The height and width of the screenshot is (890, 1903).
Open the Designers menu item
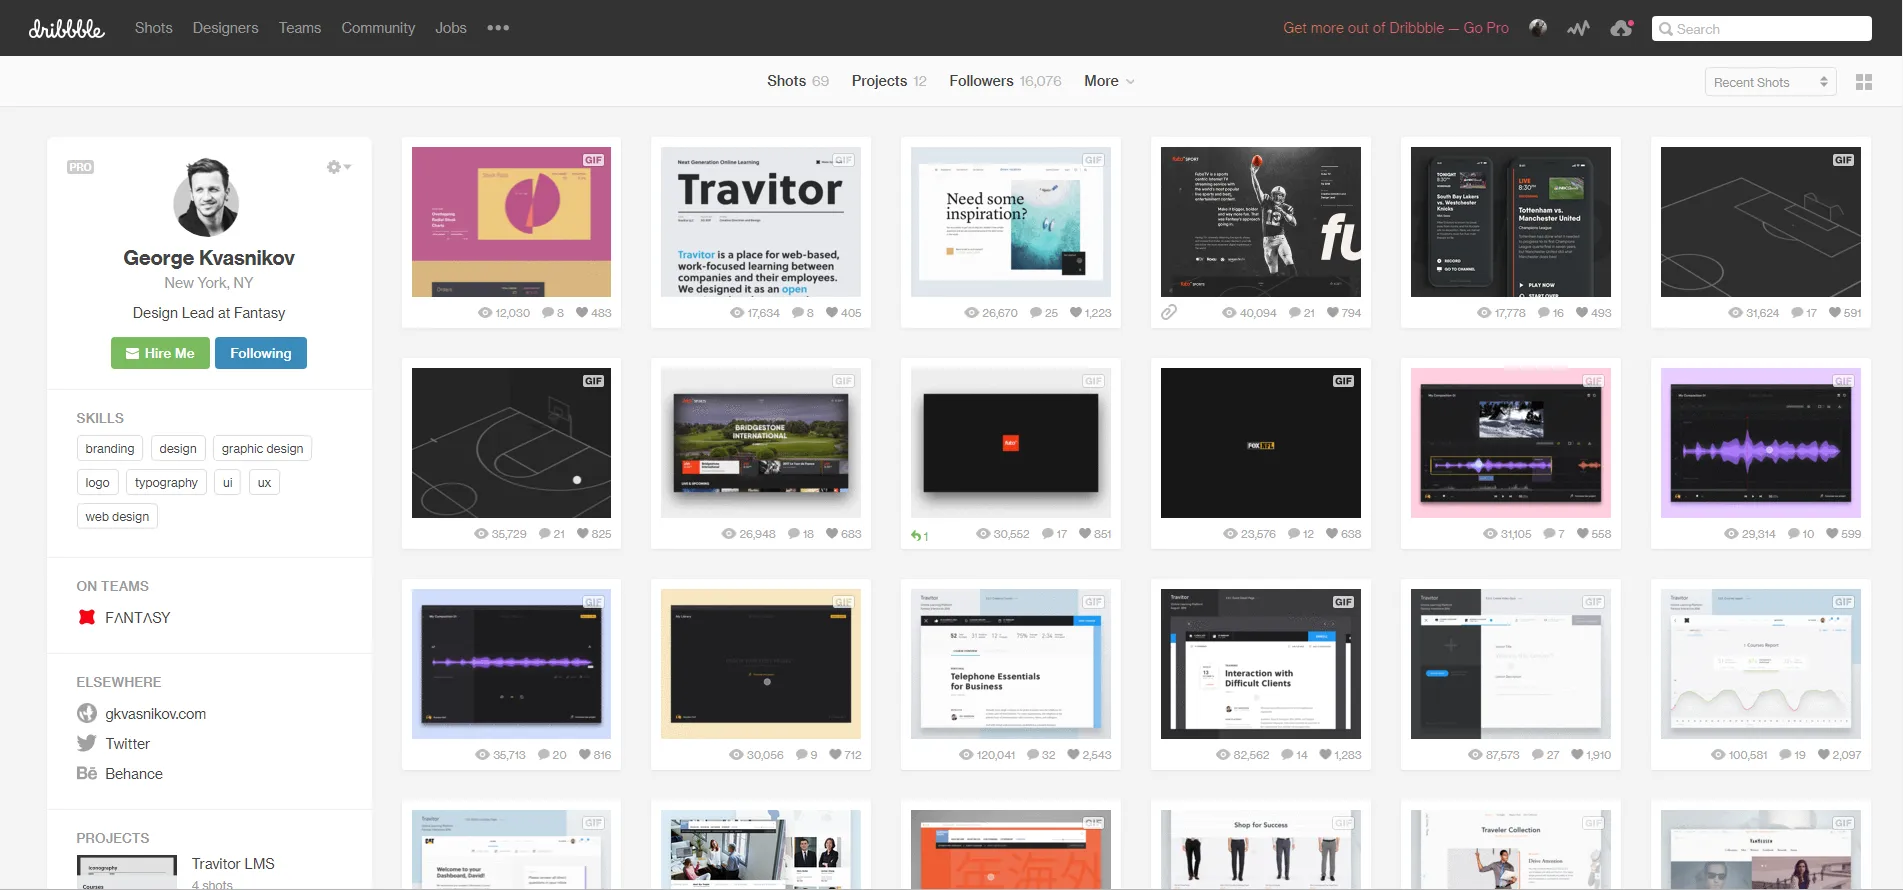pos(225,28)
